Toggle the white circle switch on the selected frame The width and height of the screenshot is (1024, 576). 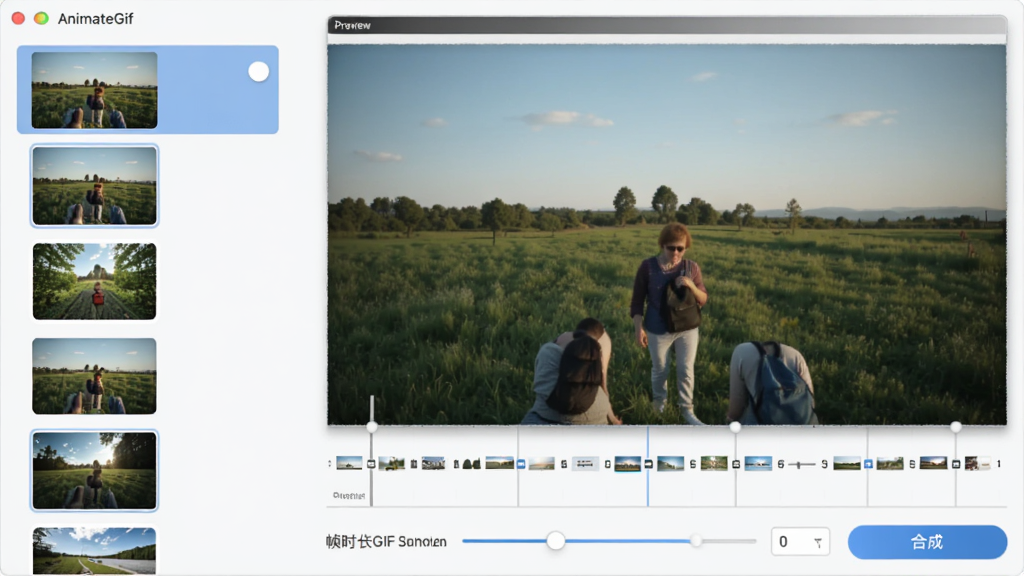click(x=259, y=72)
